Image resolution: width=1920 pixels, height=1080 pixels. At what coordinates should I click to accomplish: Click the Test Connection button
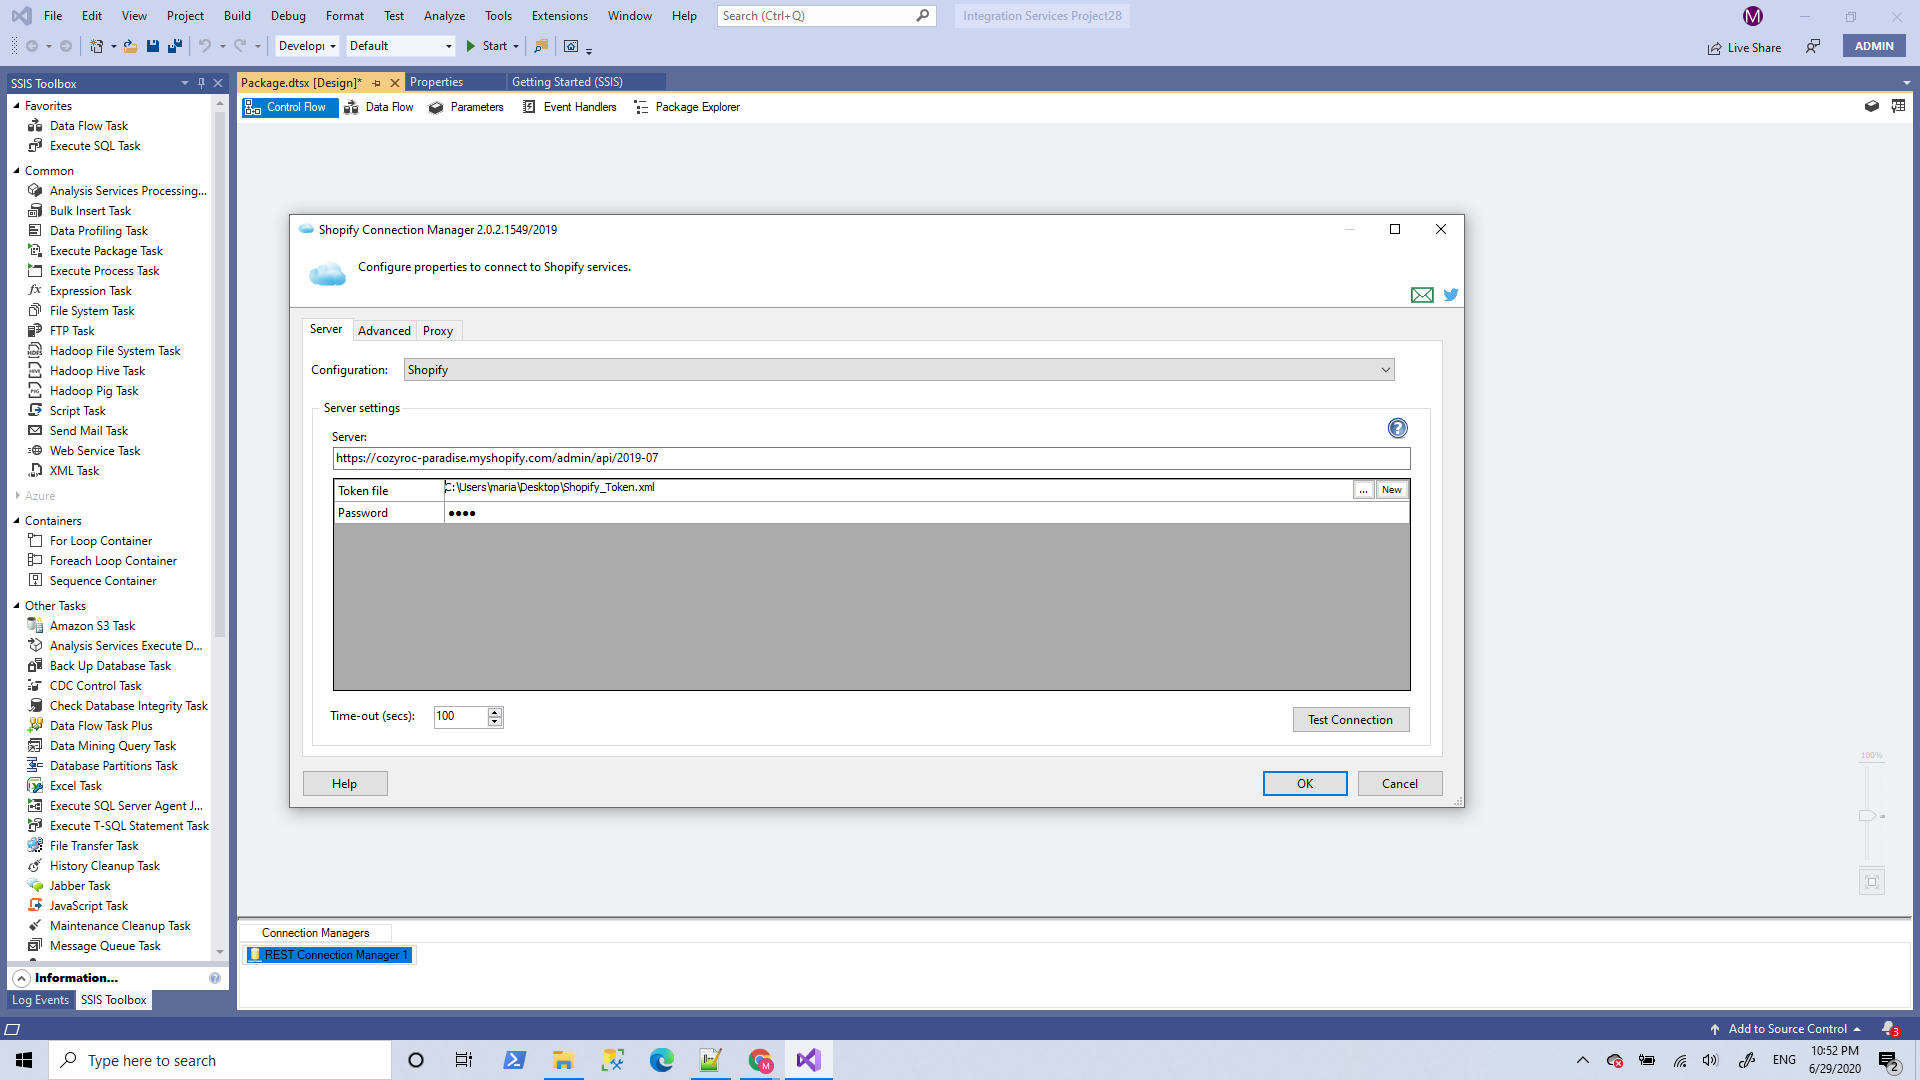coord(1350,720)
